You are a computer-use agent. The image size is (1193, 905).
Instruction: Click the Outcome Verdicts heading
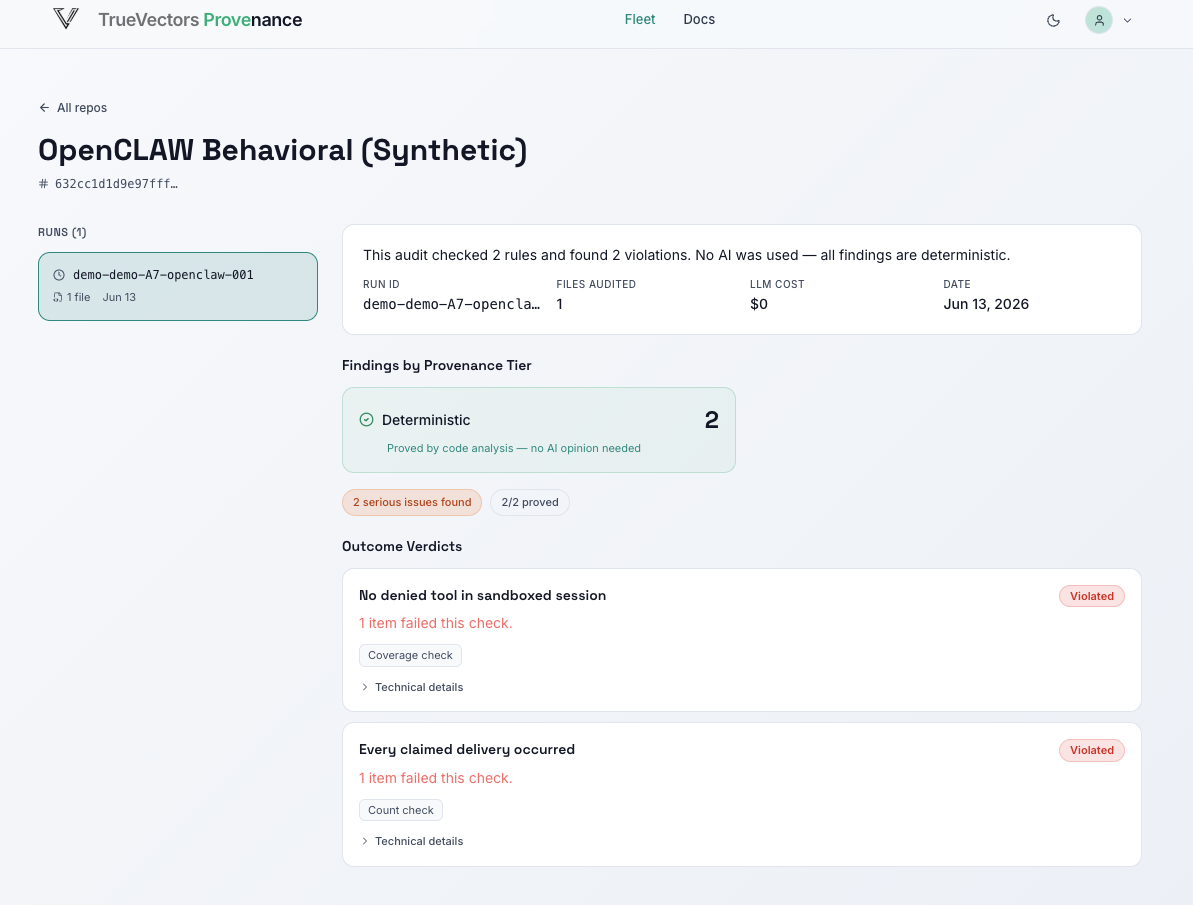coord(402,547)
